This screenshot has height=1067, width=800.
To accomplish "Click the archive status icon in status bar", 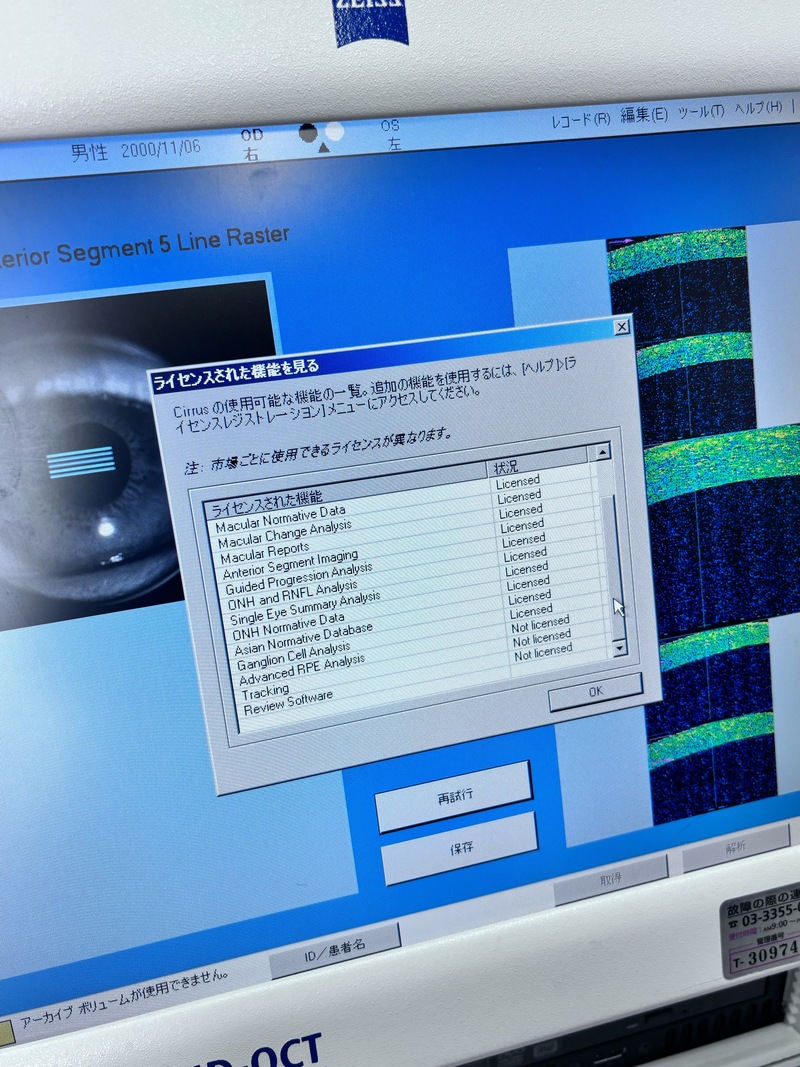I will [6, 1031].
